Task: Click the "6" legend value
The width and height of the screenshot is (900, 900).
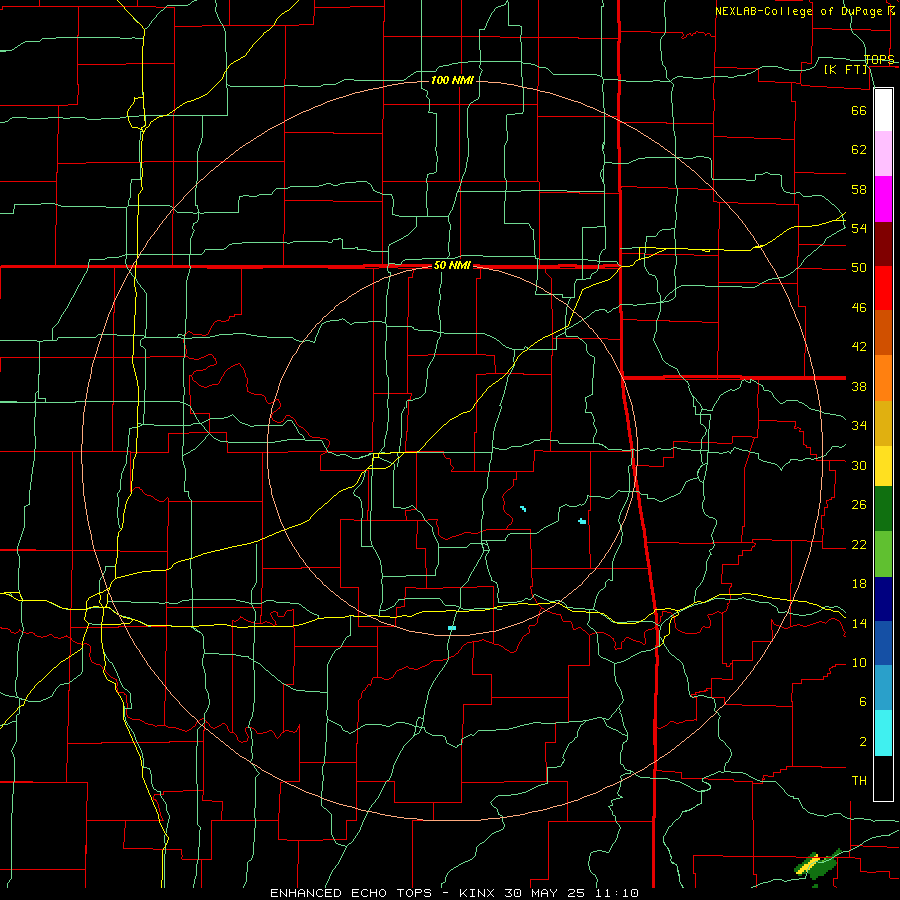Action: pyautogui.click(x=863, y=702)
